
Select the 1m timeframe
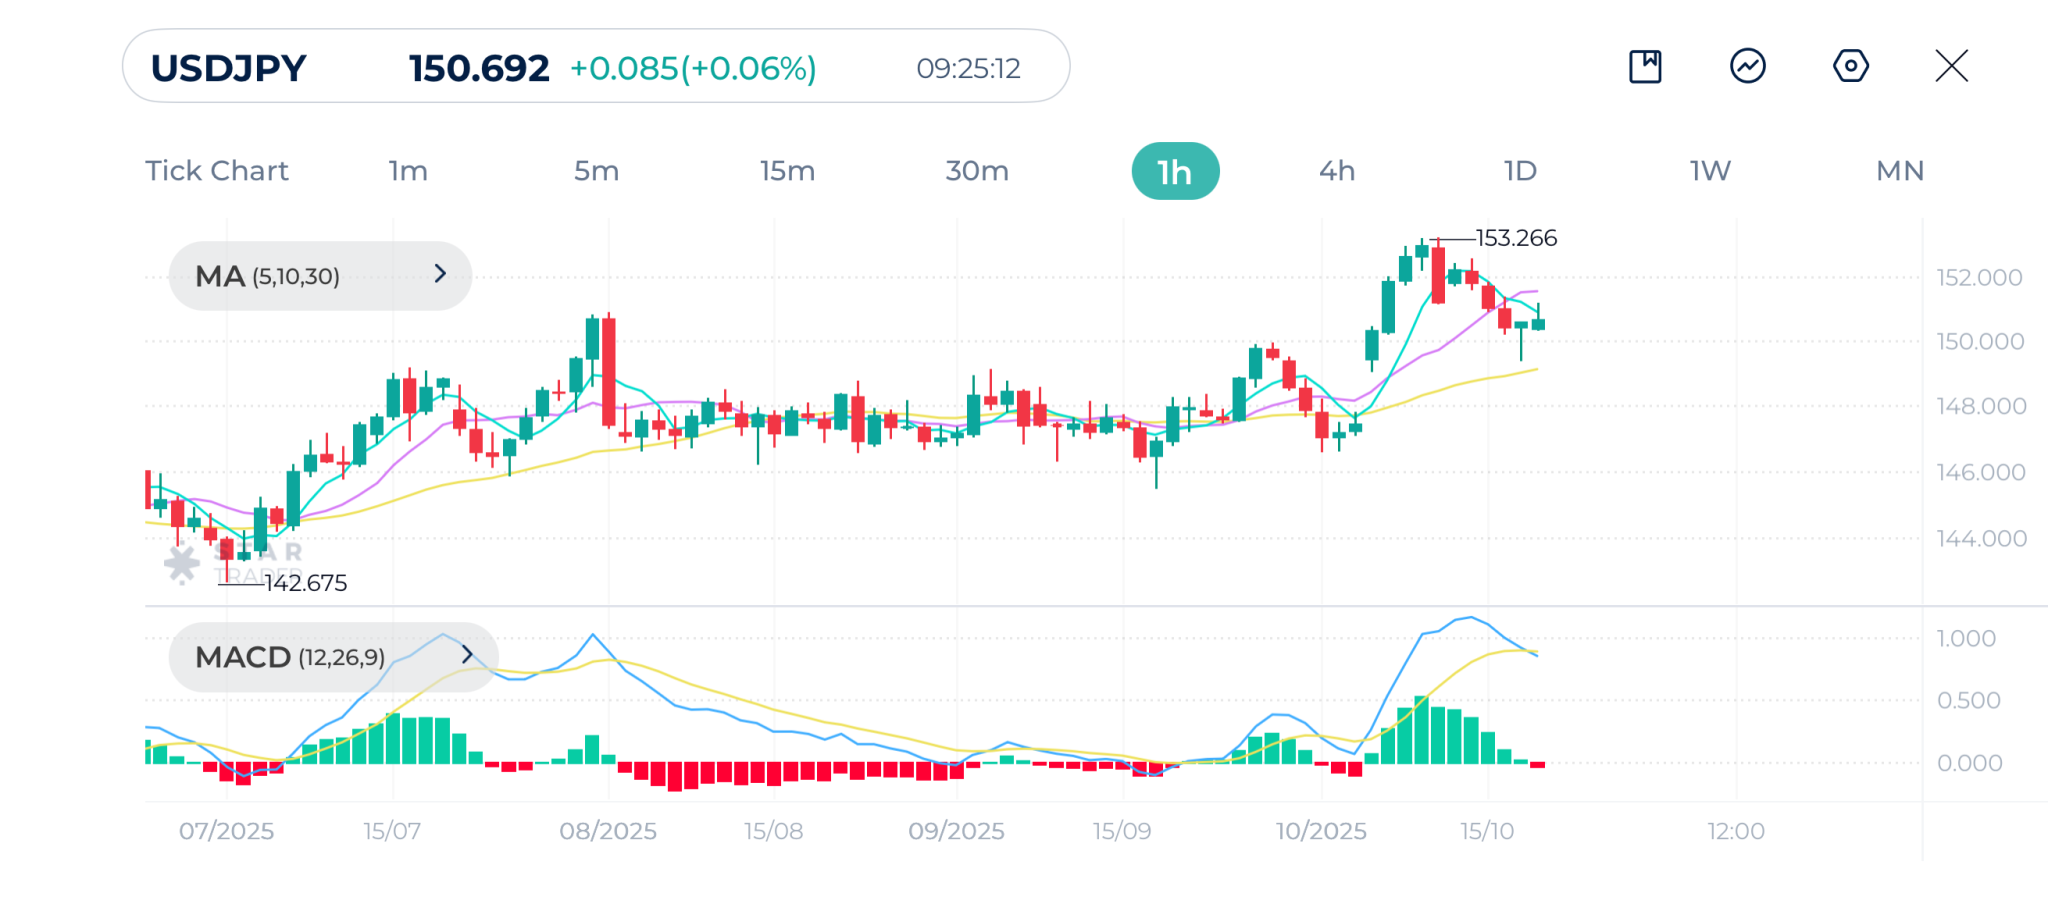point(408,171)
